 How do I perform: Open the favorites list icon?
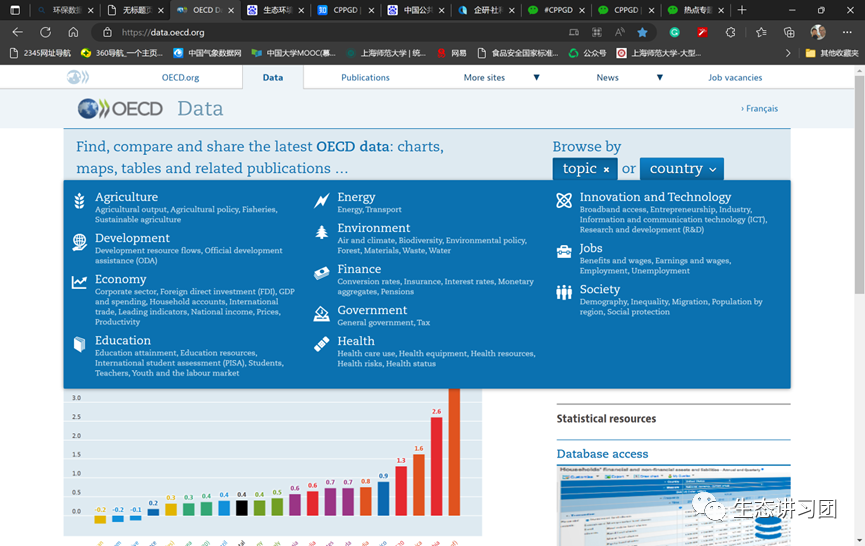click(761, 33)
